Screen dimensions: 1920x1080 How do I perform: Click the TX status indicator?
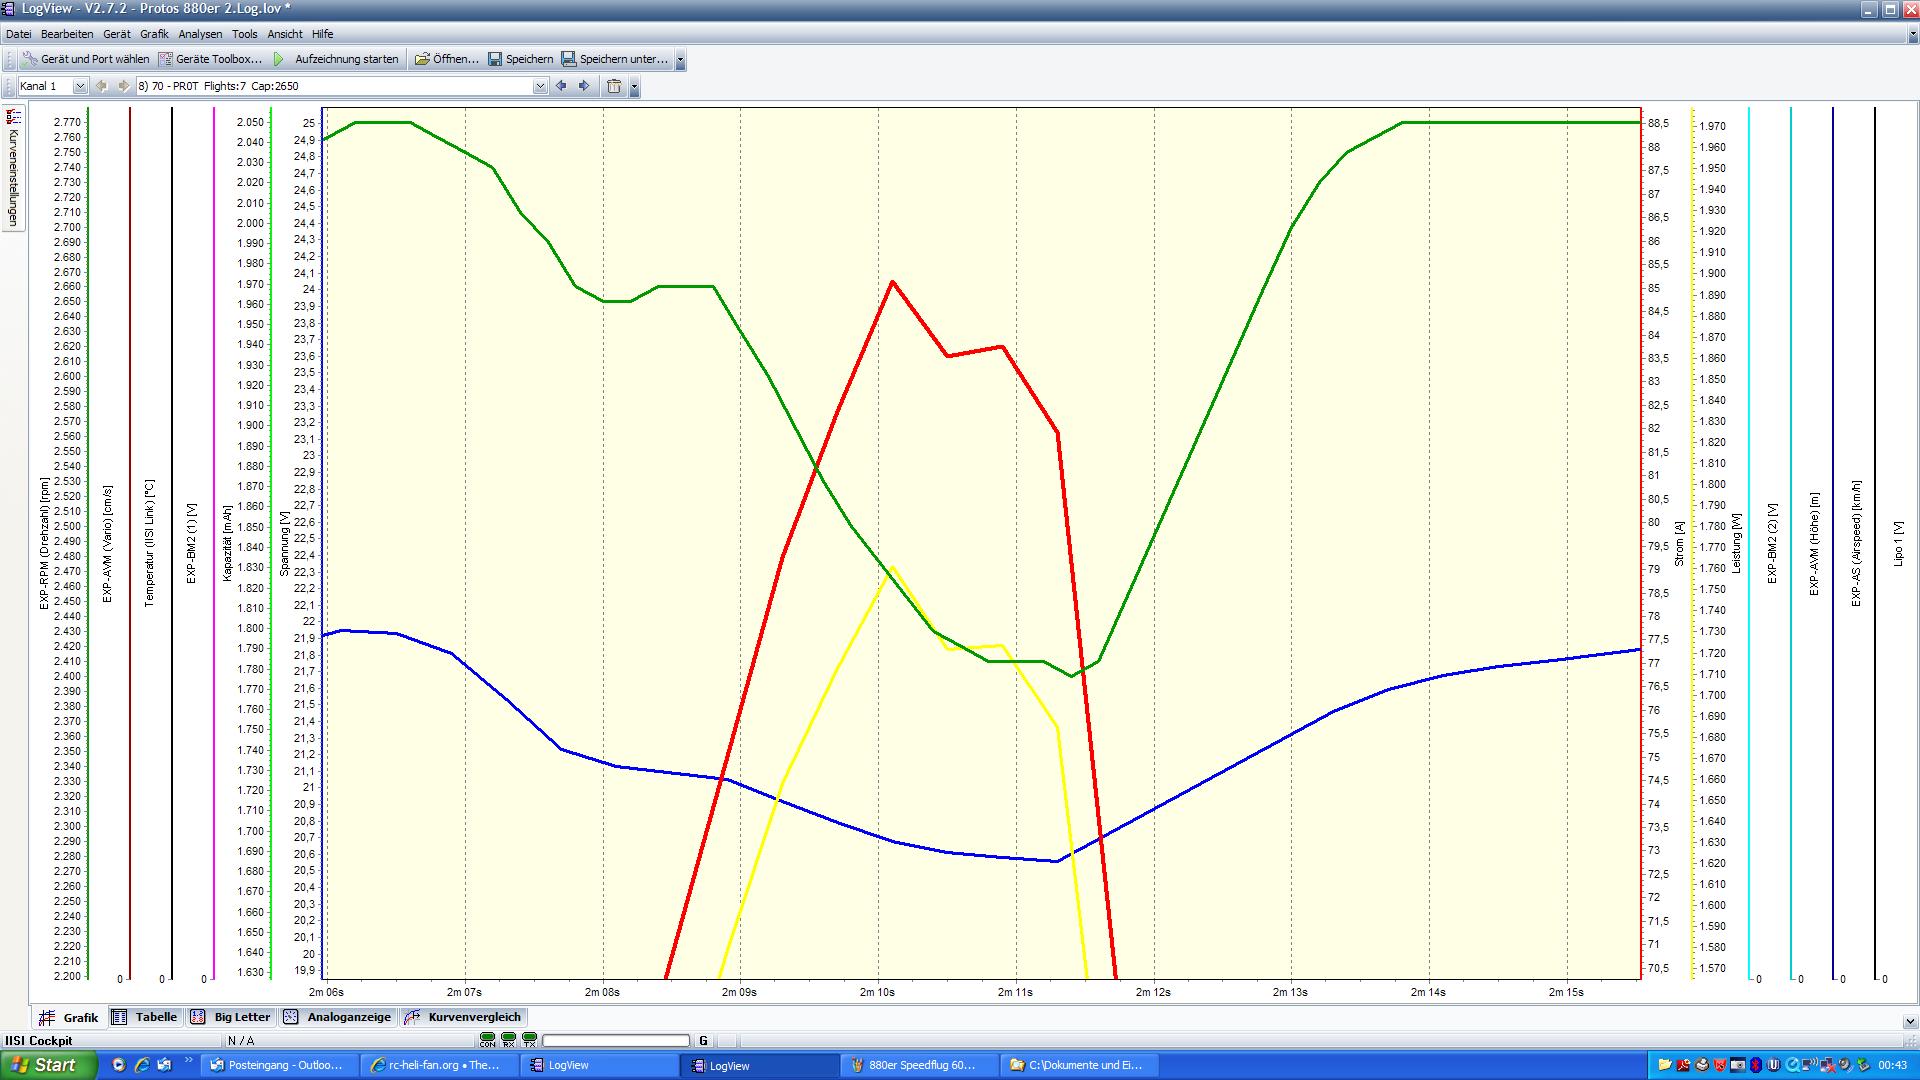coord(529,1041)
